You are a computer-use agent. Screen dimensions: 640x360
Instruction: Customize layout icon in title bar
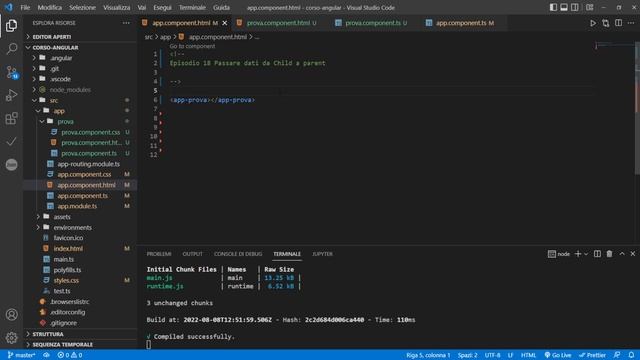pos(589,7)
